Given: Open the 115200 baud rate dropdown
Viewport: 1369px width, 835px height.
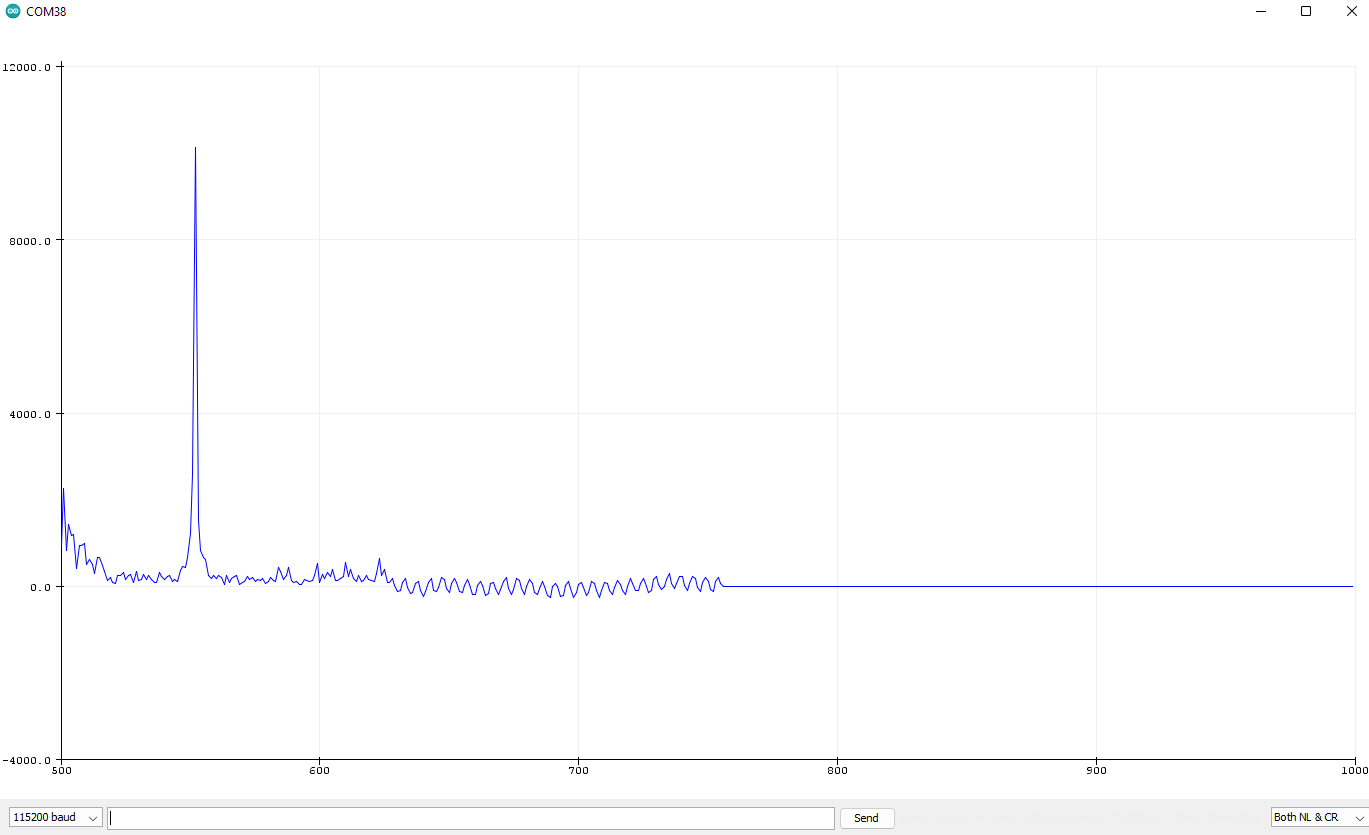Looking at the screenshot, I should pos(56,818).
